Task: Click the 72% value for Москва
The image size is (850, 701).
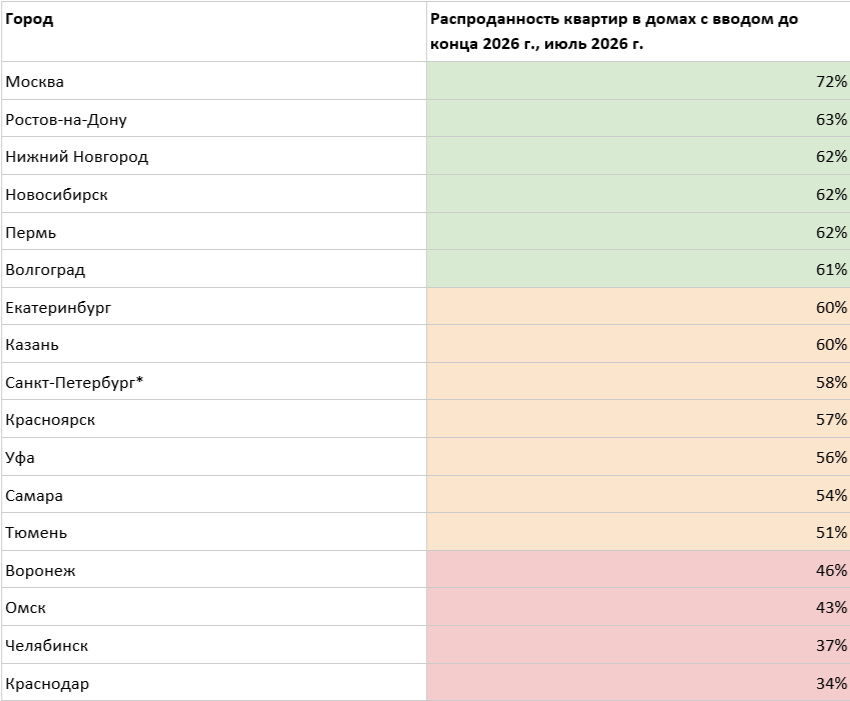Action: [x=638, y=81]
